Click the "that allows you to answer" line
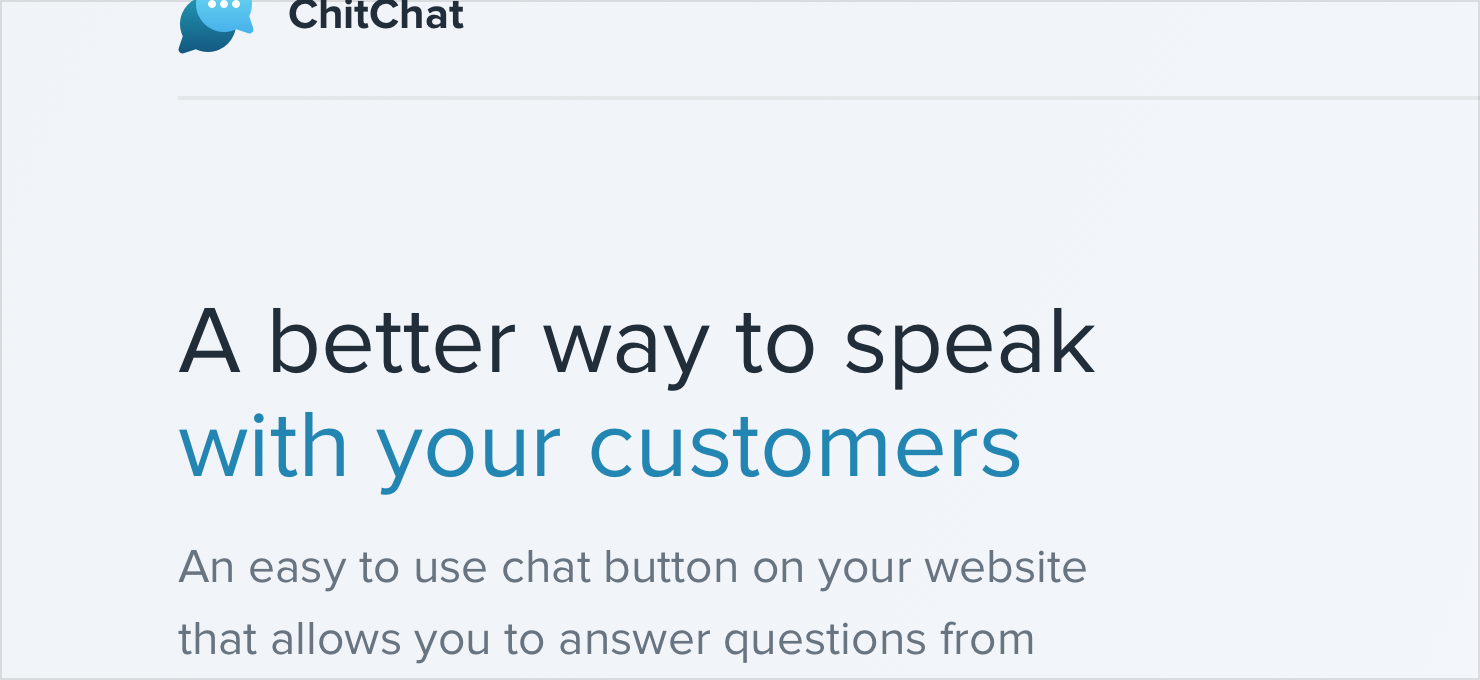 coord(606,640)
